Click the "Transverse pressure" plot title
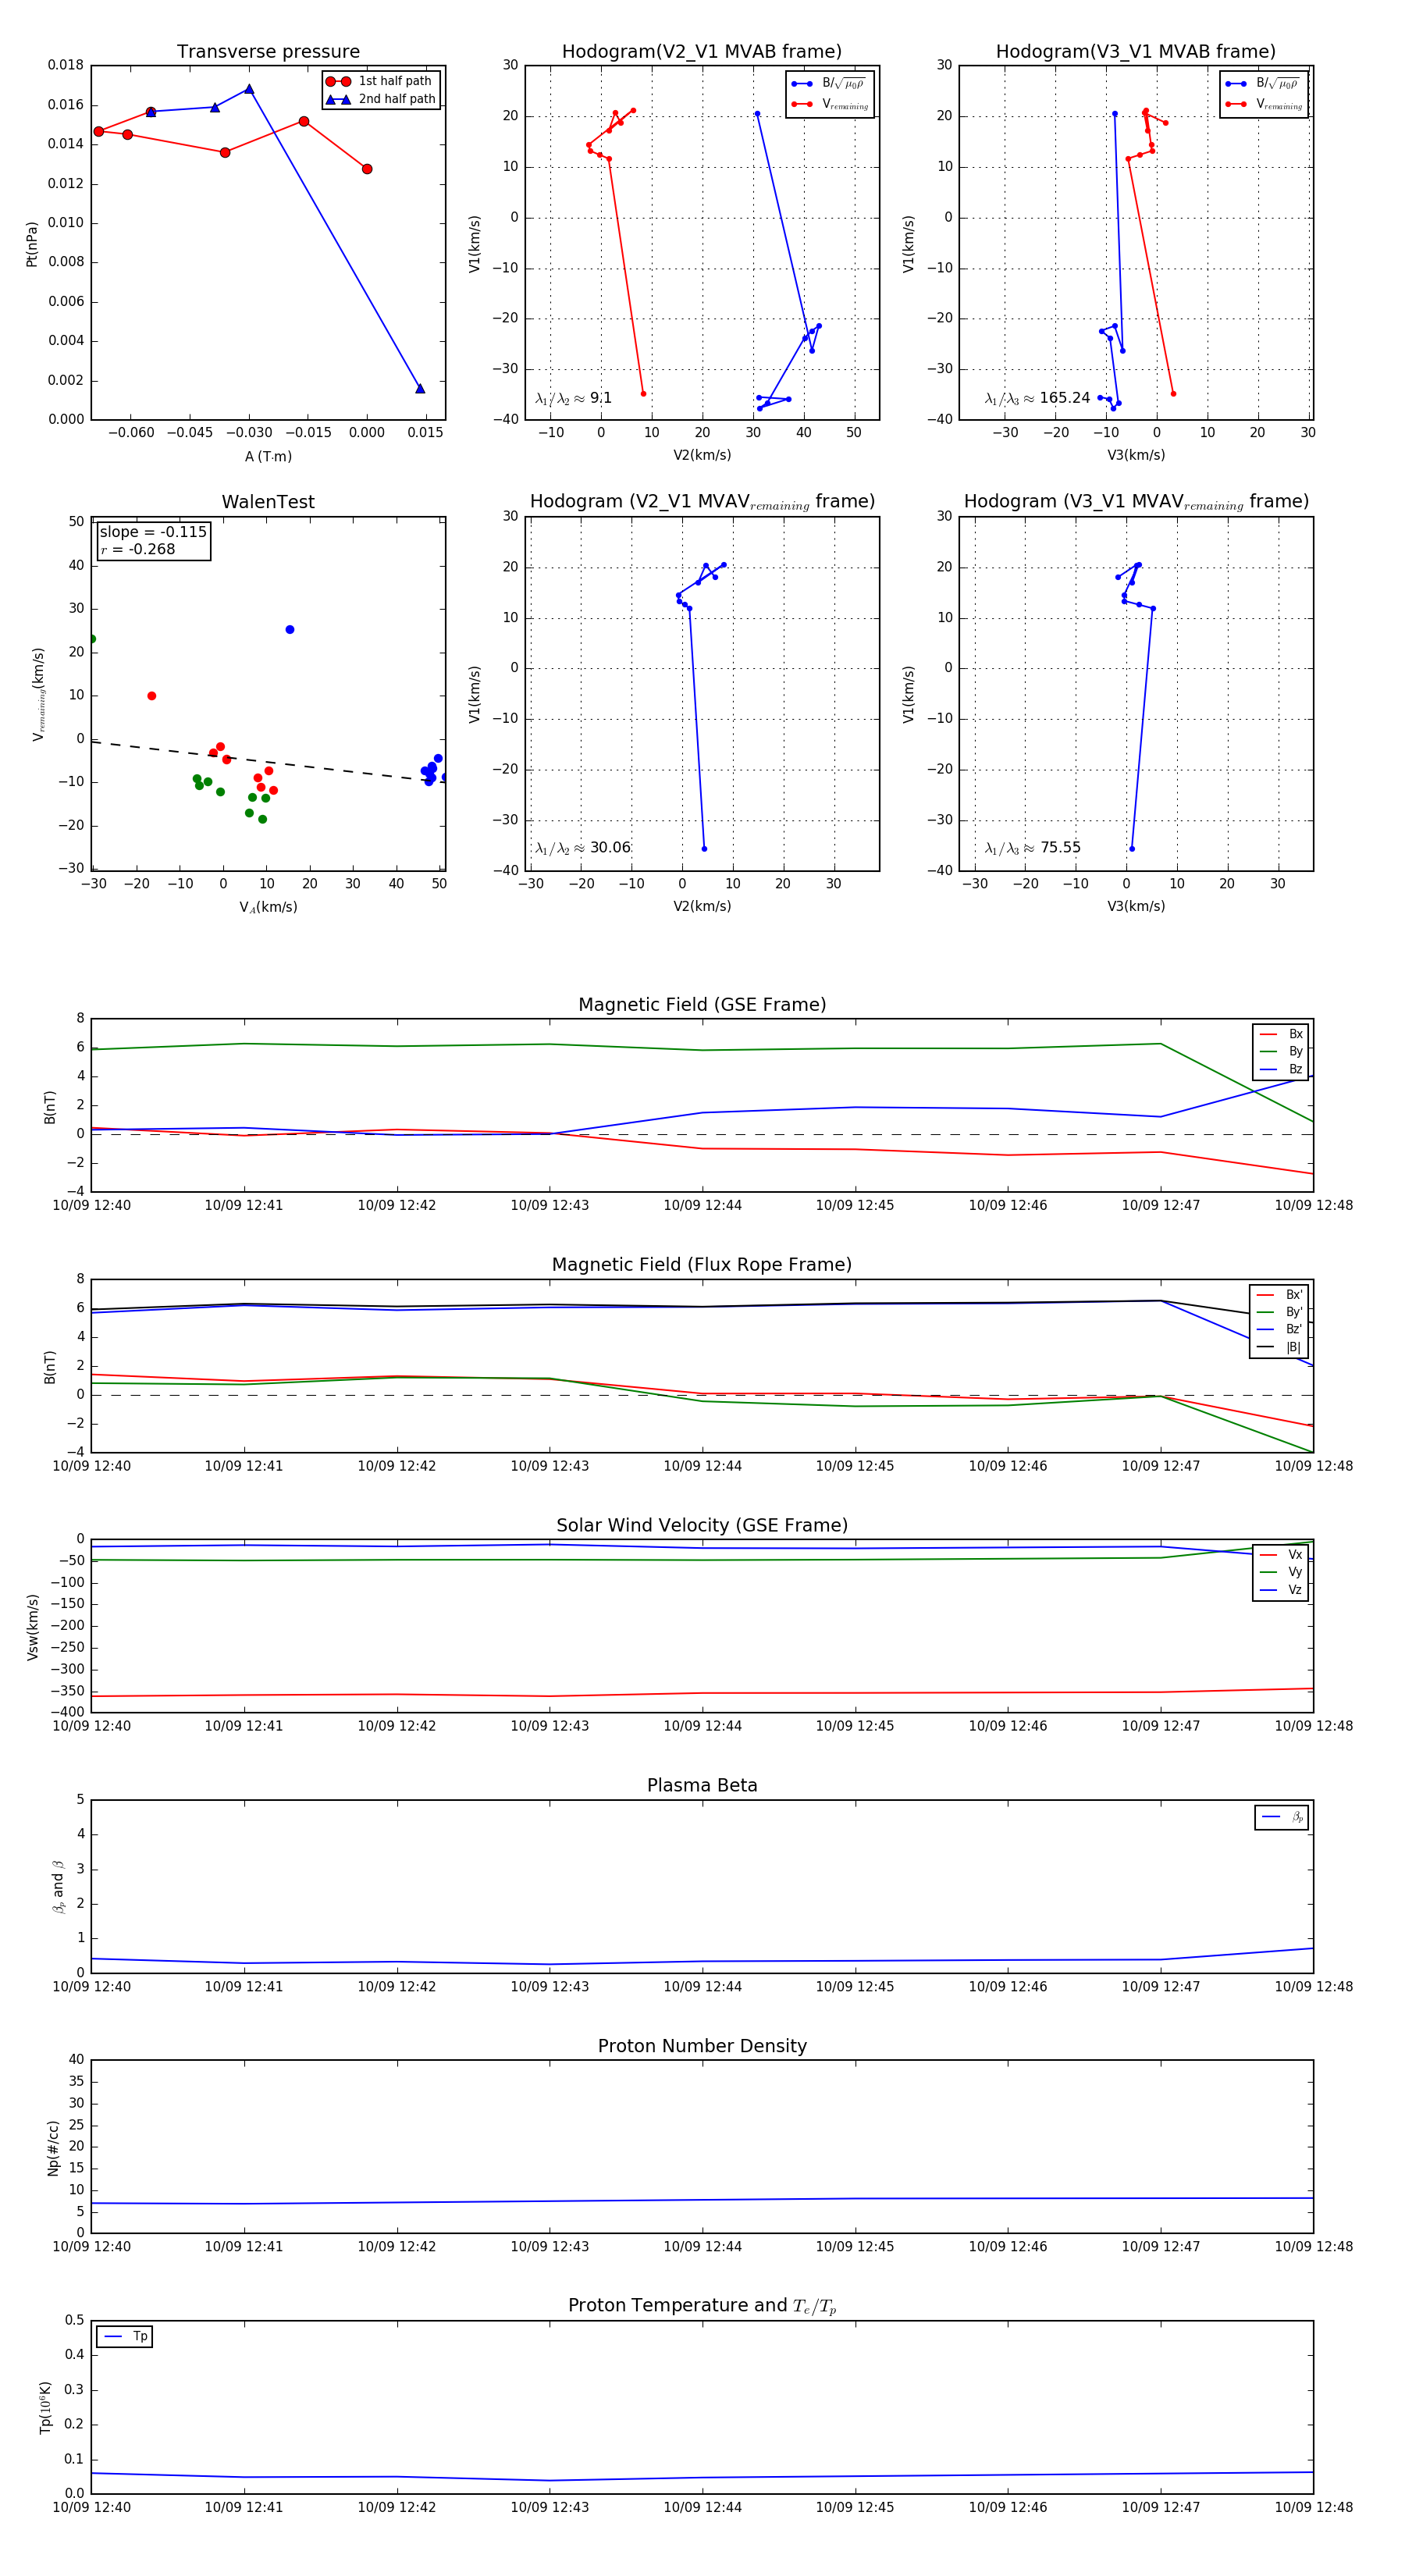 click(268, 52)
